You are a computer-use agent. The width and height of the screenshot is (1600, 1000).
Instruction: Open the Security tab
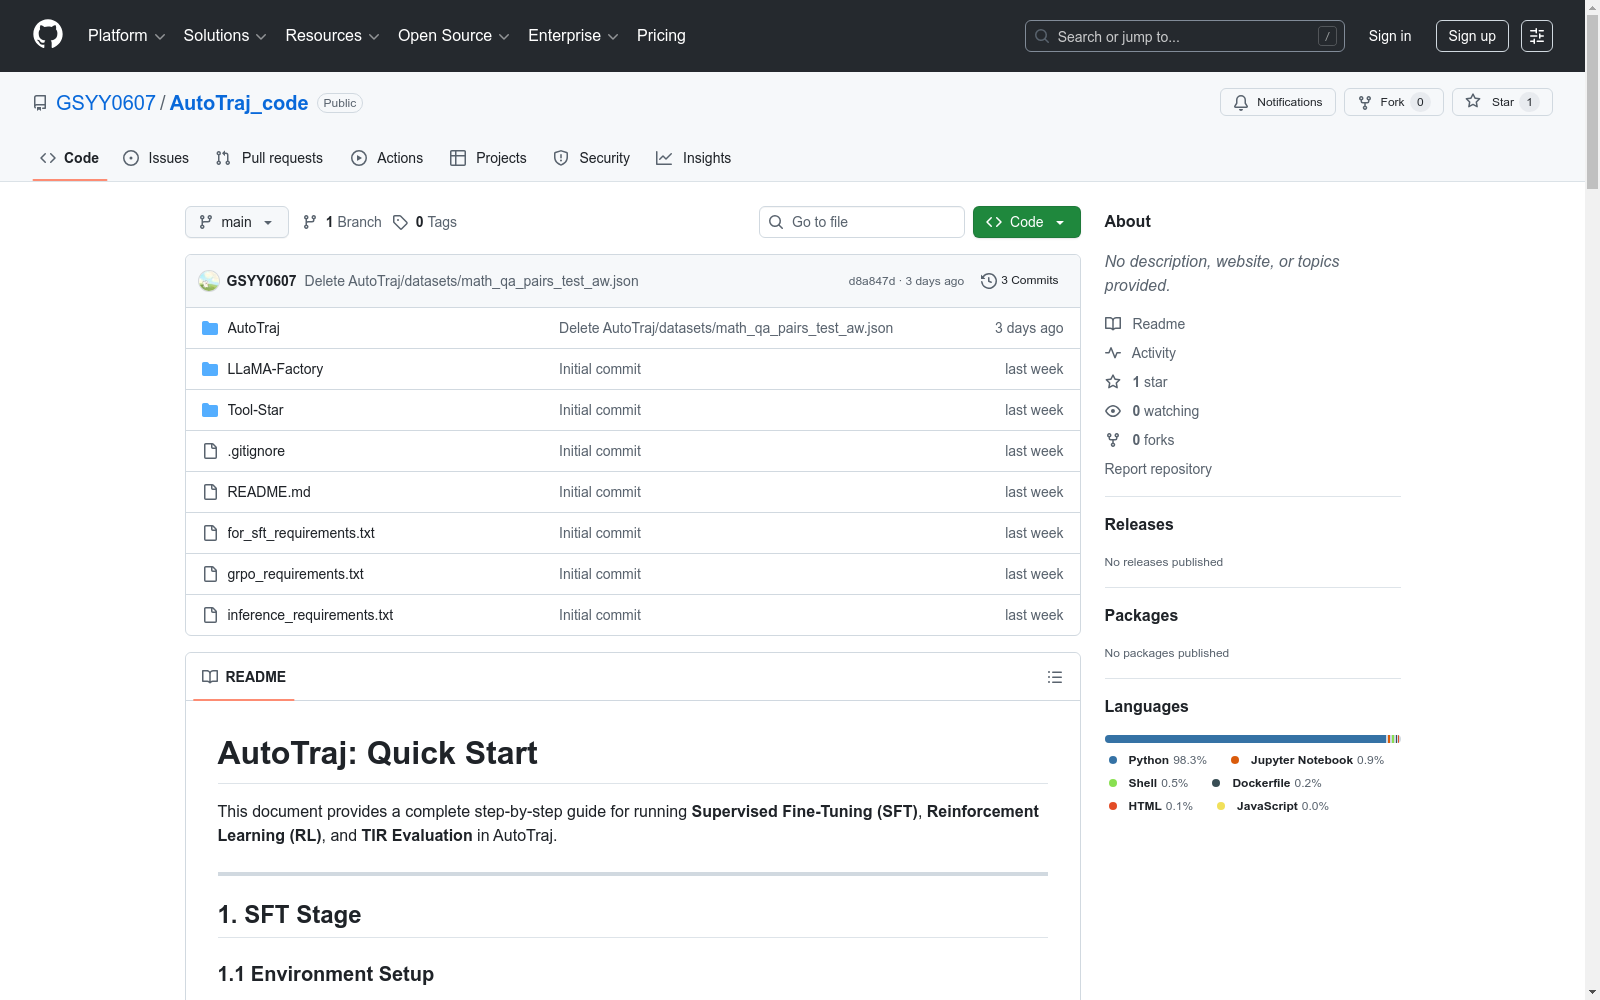point(592,158)
